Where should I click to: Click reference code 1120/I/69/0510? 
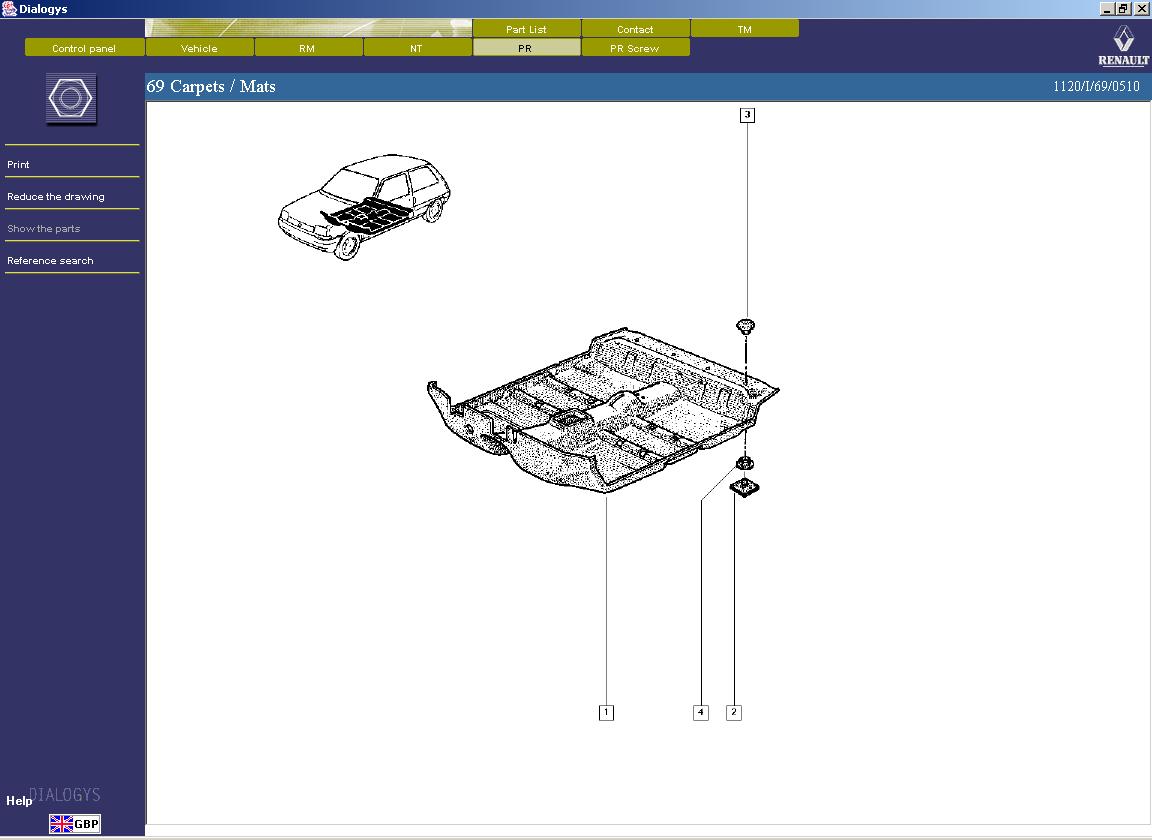(x=1096, y=86)
